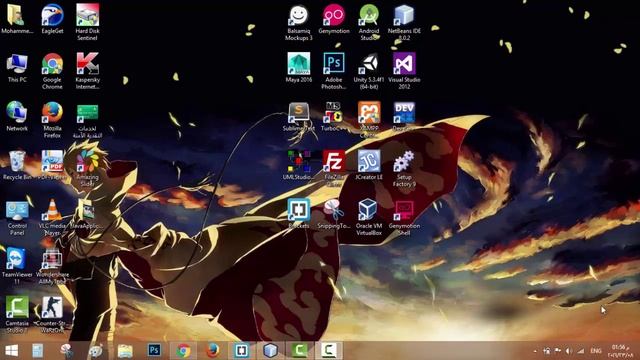Open the Google Chrome desktop shortcut
The height and width of the screenshot is (360, 640).
pos(52,71)
